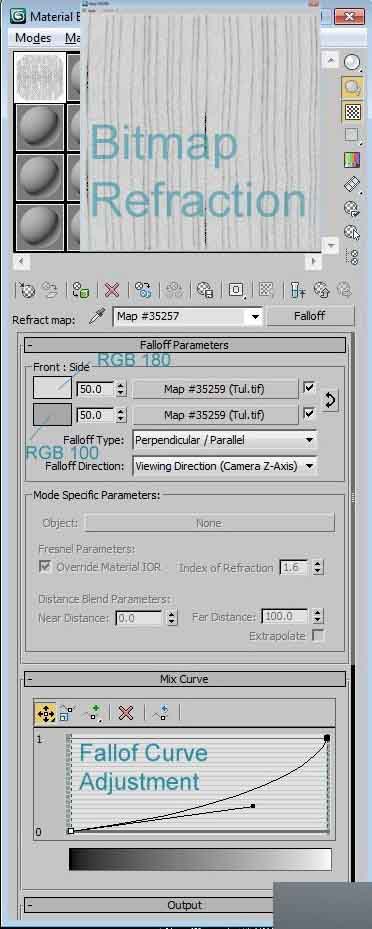Click the Make Unique icon

point(174,290)
